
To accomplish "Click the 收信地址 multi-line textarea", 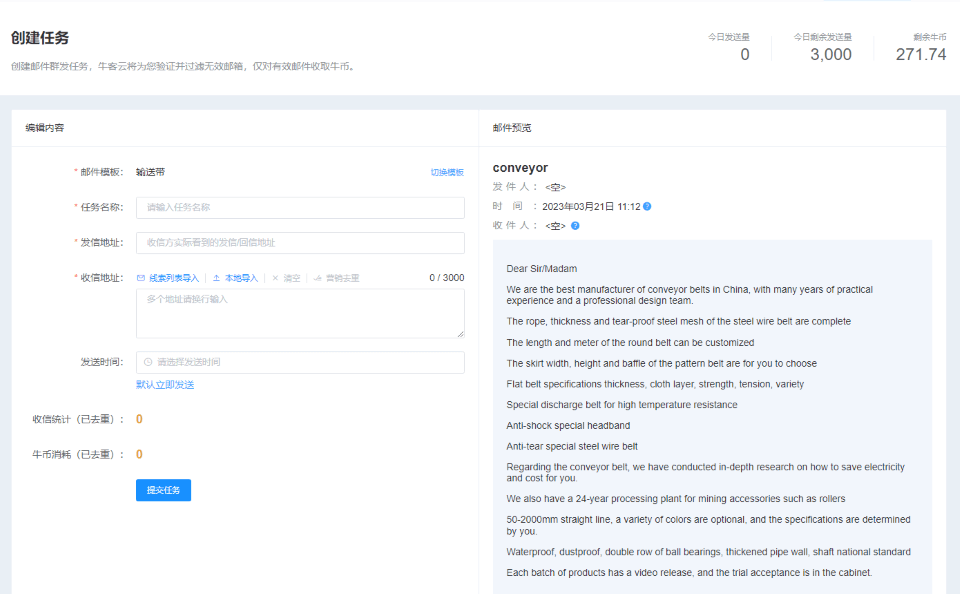I will point(300,313).
